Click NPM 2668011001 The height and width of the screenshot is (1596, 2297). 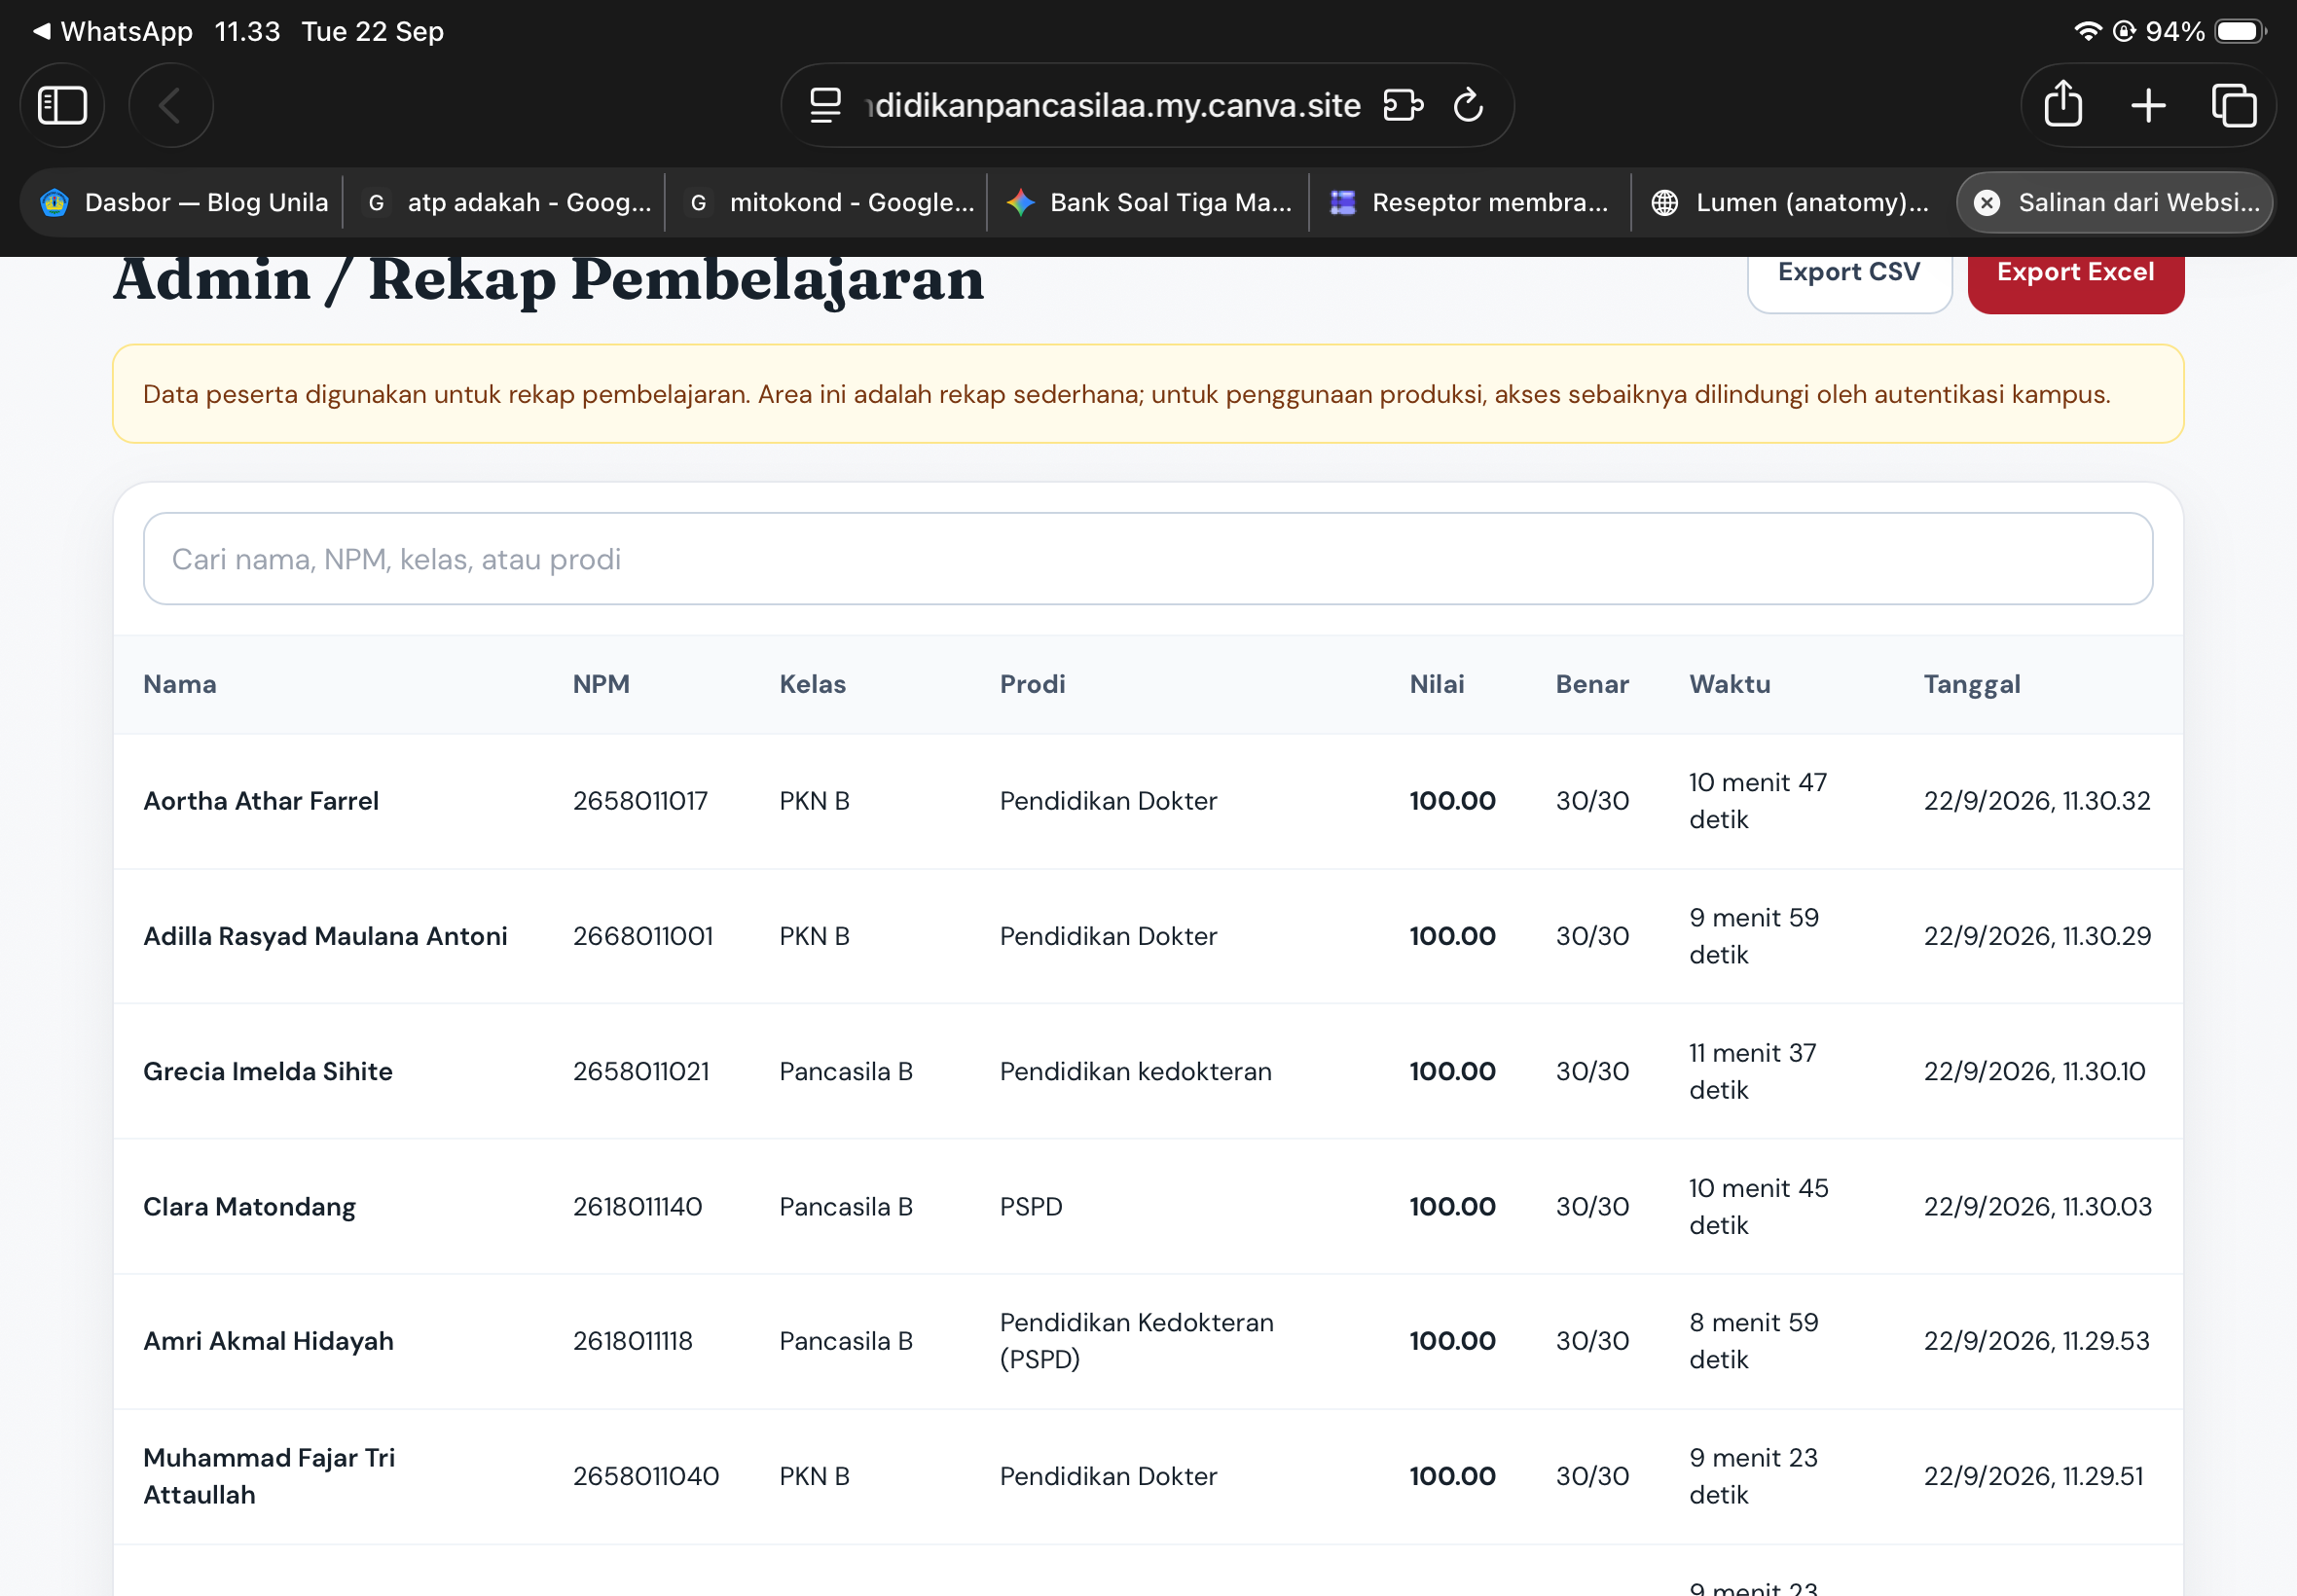[643, 936]
